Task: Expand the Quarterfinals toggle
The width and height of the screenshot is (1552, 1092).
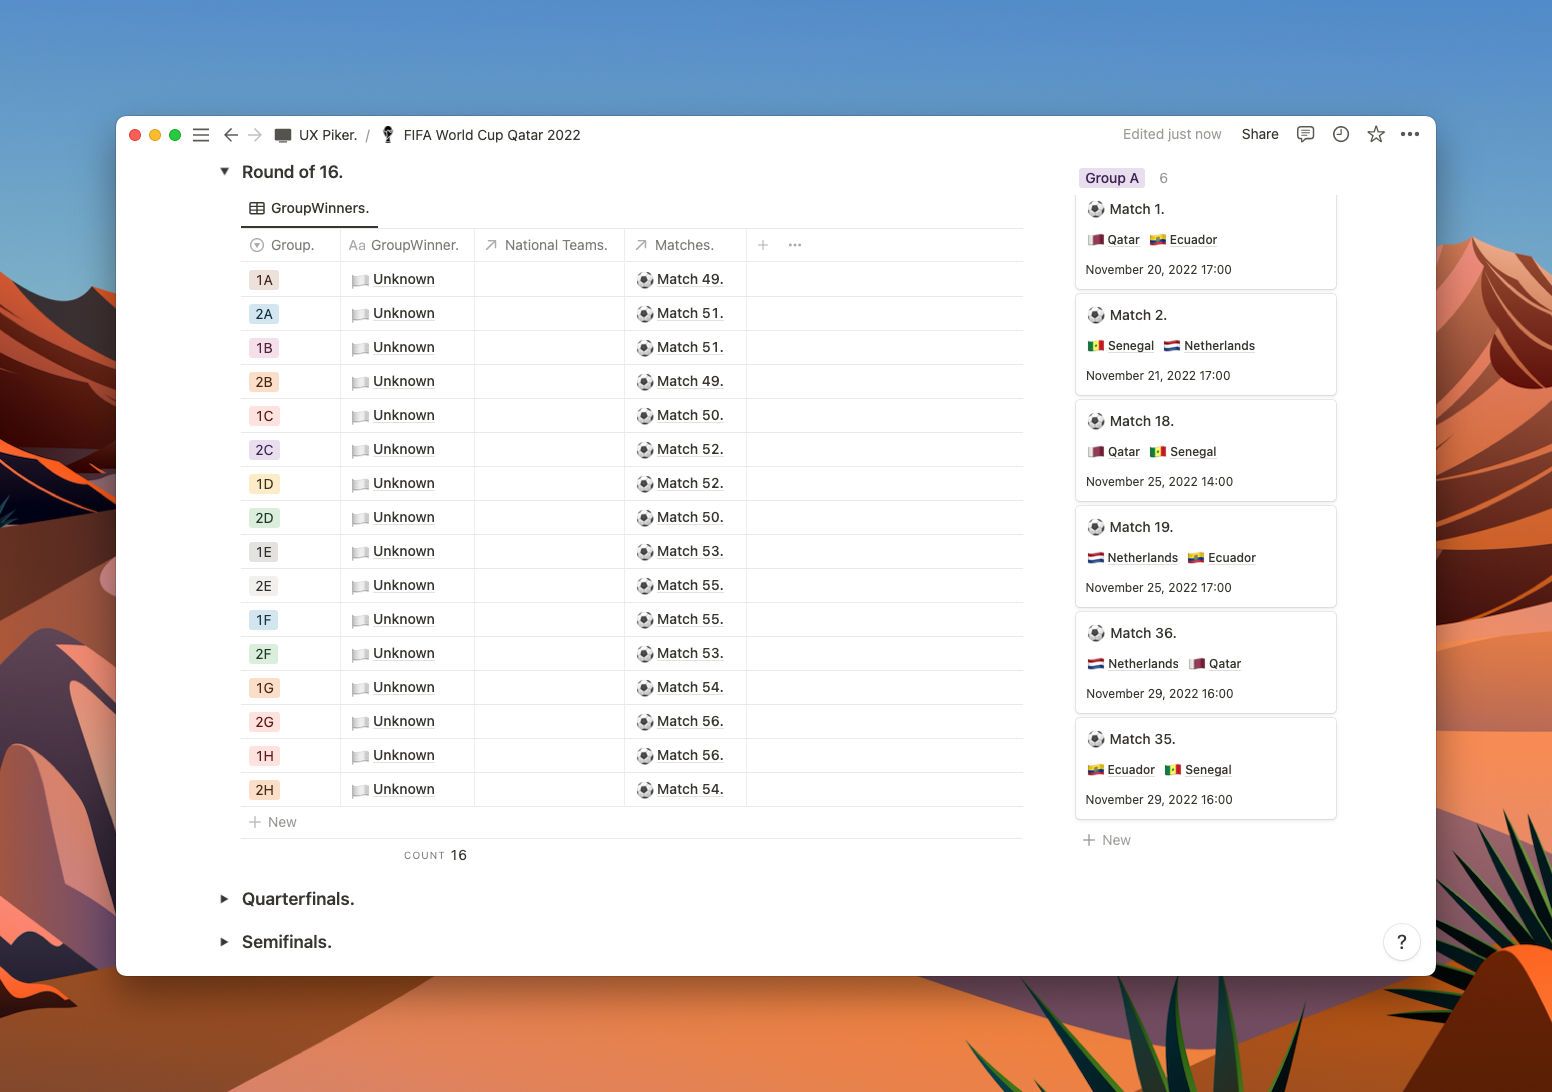Action: [x=225, y=899]
